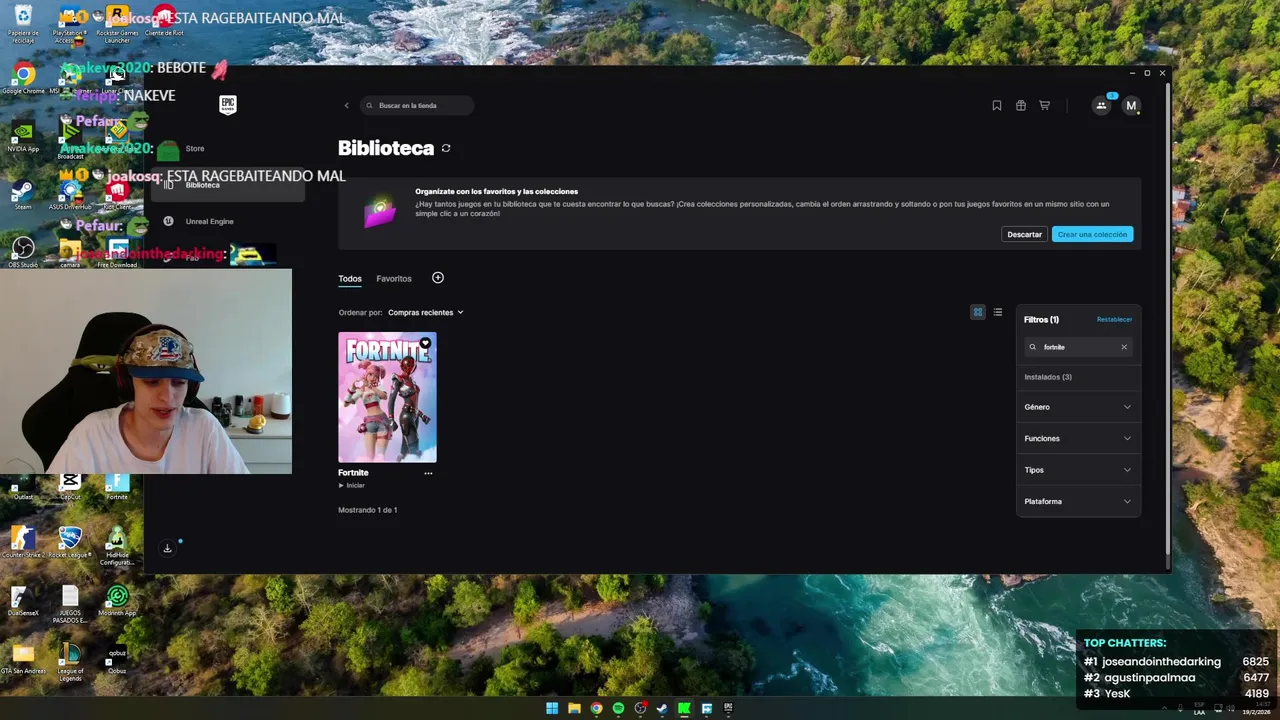Expand the Plataforma filter section
Viewport: 1280px width, 720px height.
[x=1078, y=501]
